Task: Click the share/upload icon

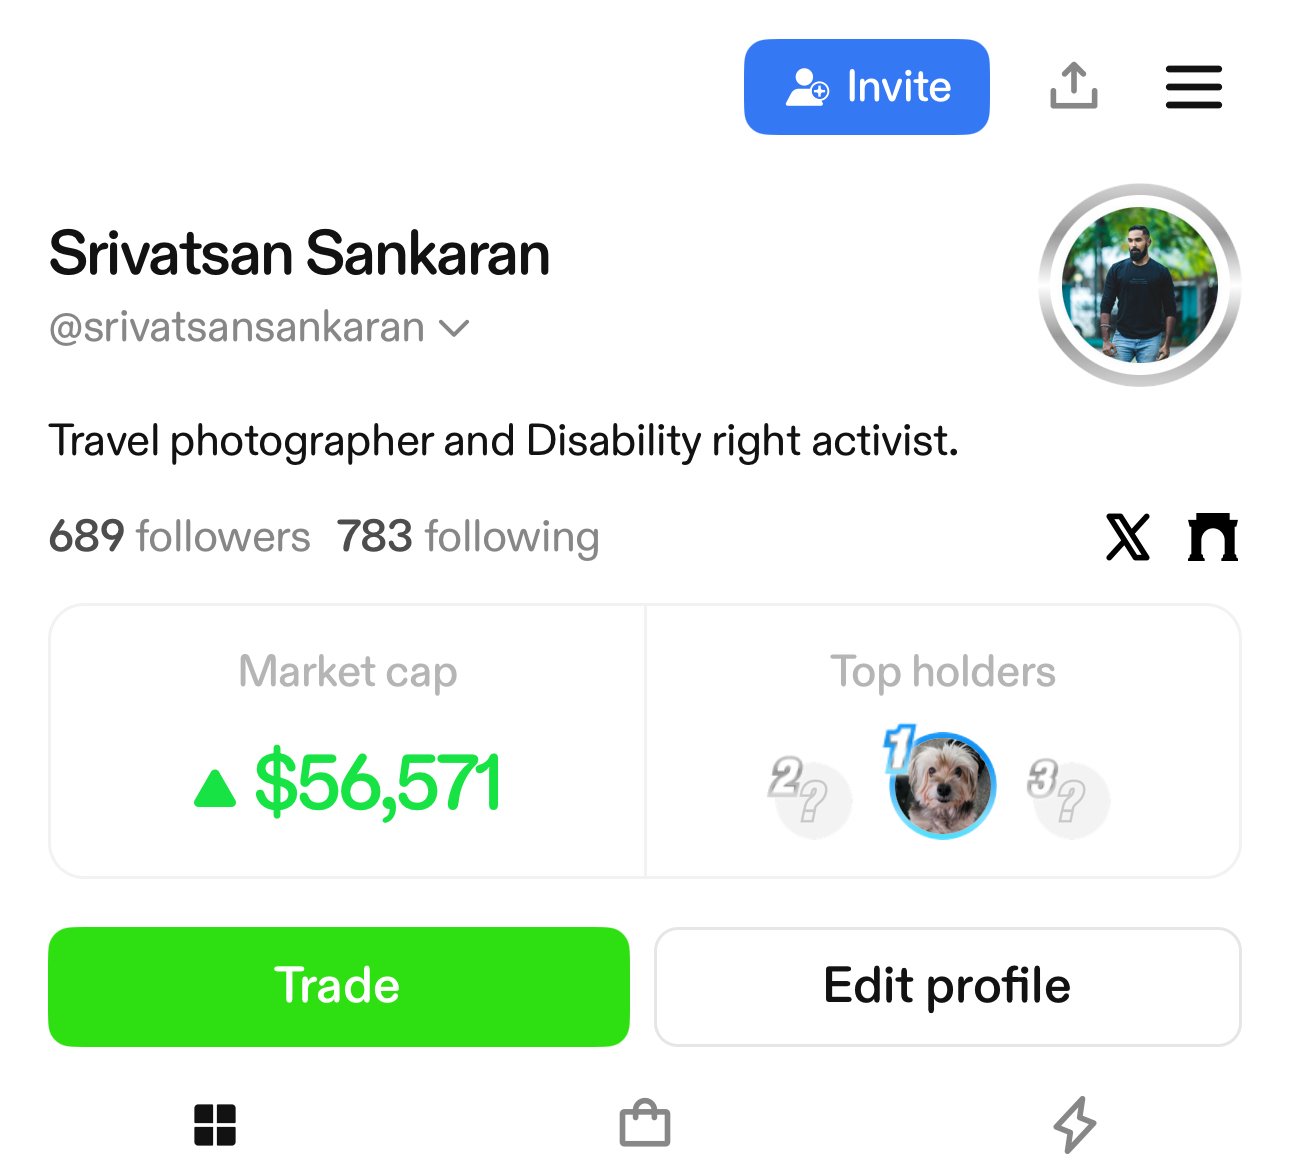Action: coord(1073,86)
